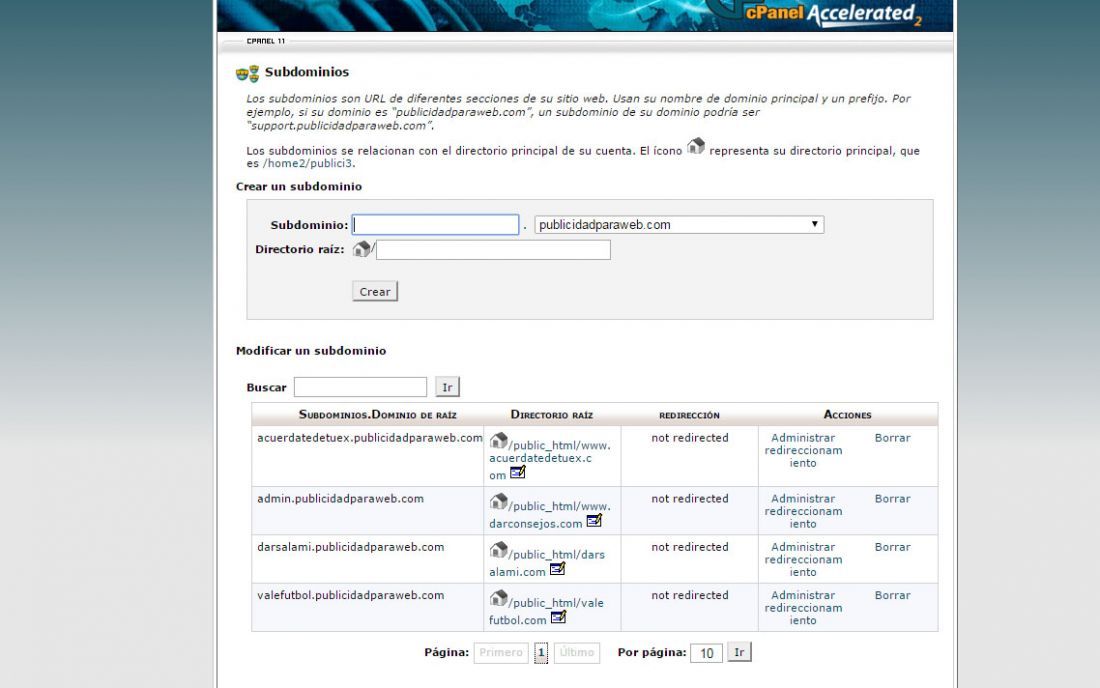Select the Último pagination button
Viewport: 1100px width, 688px height.
point(577,653)
